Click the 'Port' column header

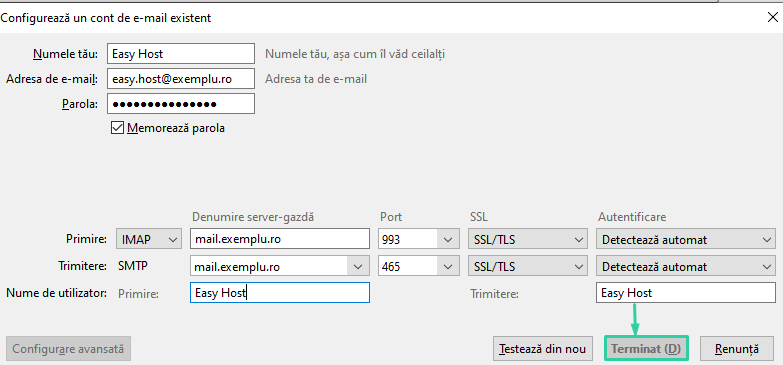391,217
